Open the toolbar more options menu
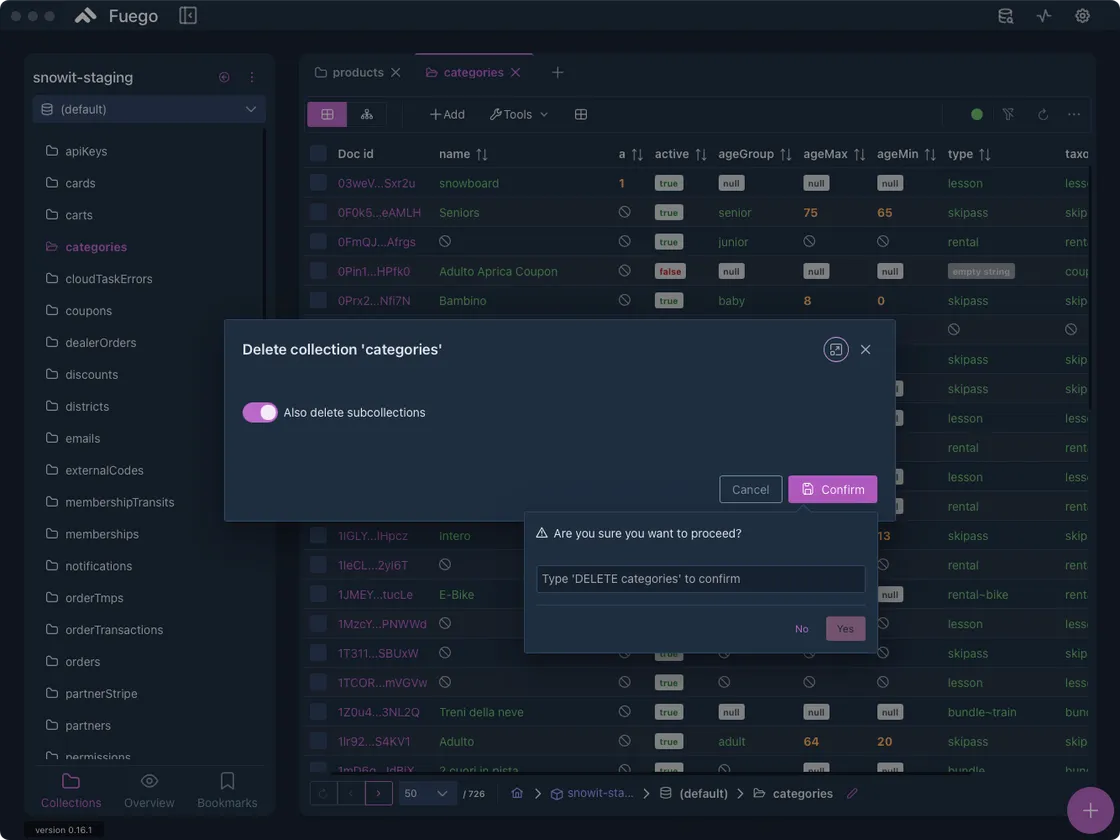 [x=1074, y=114]
